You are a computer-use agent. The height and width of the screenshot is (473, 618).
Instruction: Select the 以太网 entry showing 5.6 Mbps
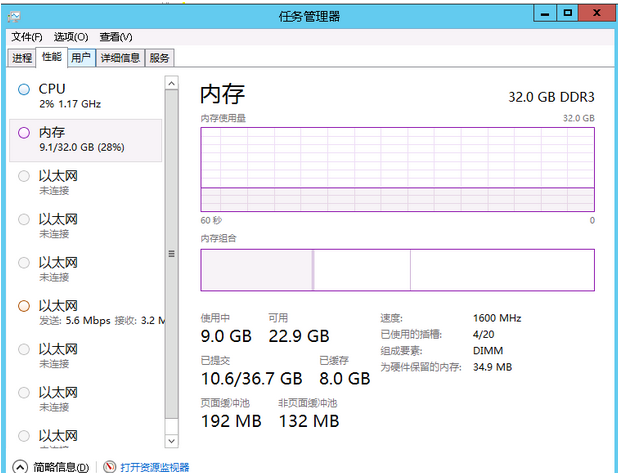pos(90,312)
